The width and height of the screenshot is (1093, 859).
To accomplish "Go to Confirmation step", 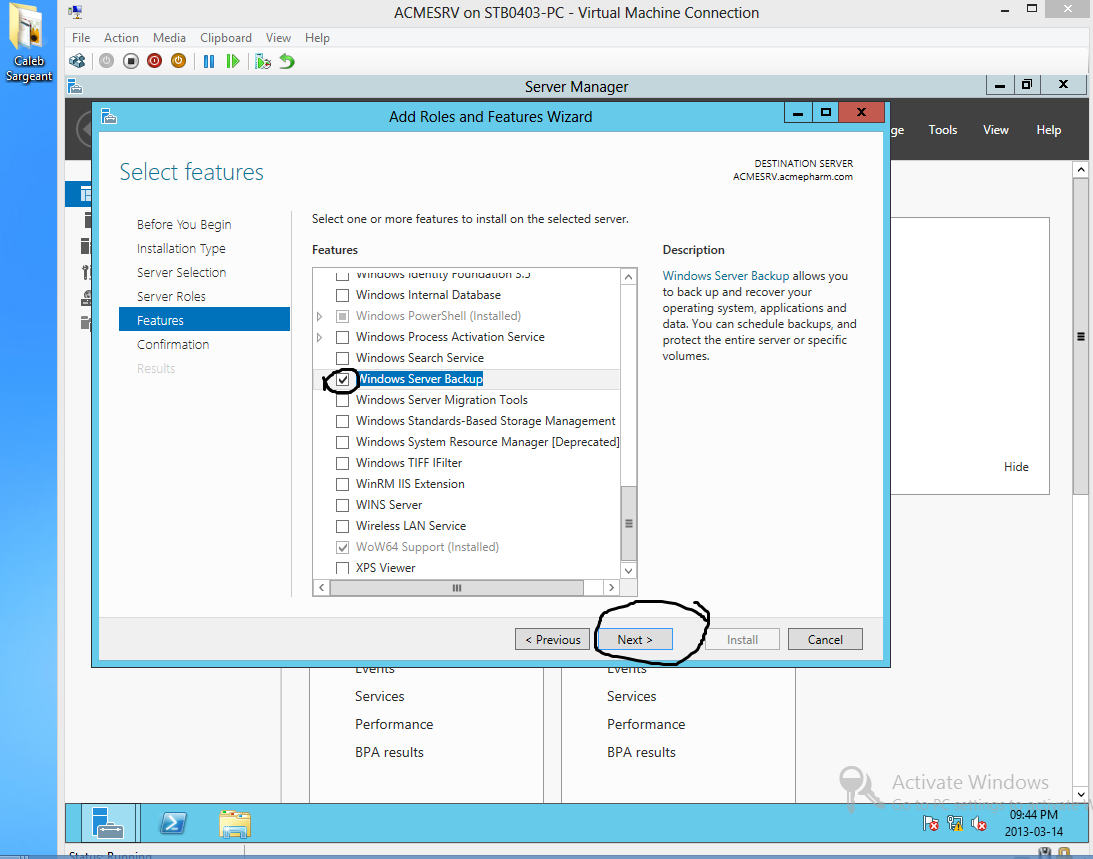I will [173, 344].
